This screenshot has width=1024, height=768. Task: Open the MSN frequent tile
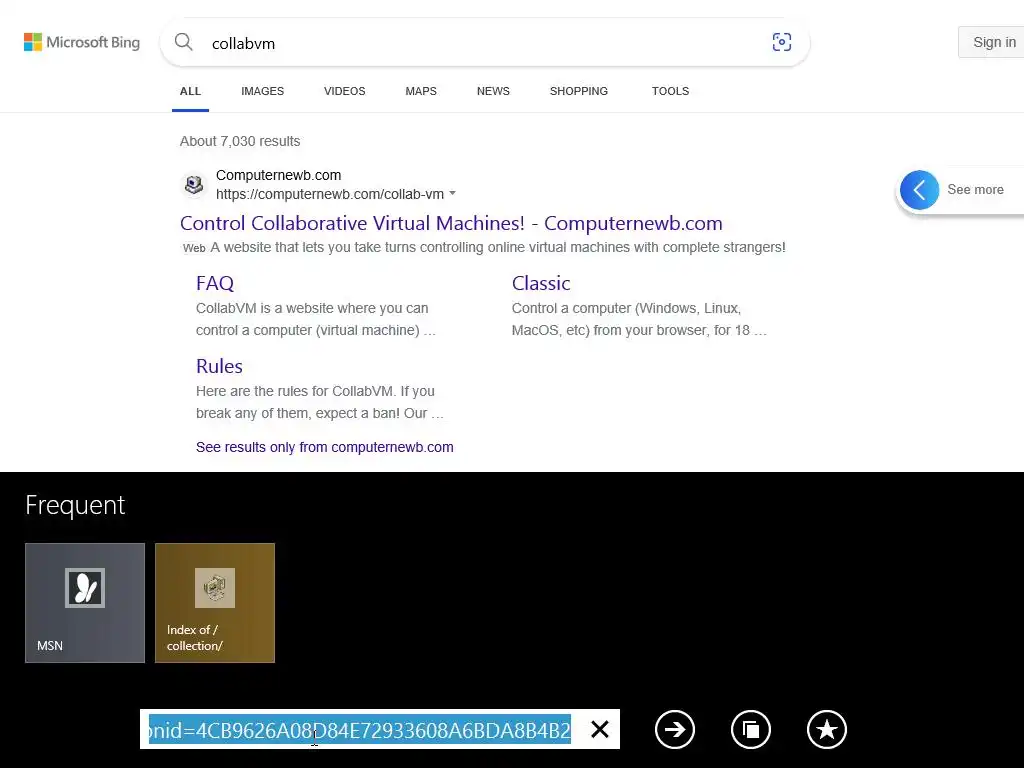(x=85, y=603)
